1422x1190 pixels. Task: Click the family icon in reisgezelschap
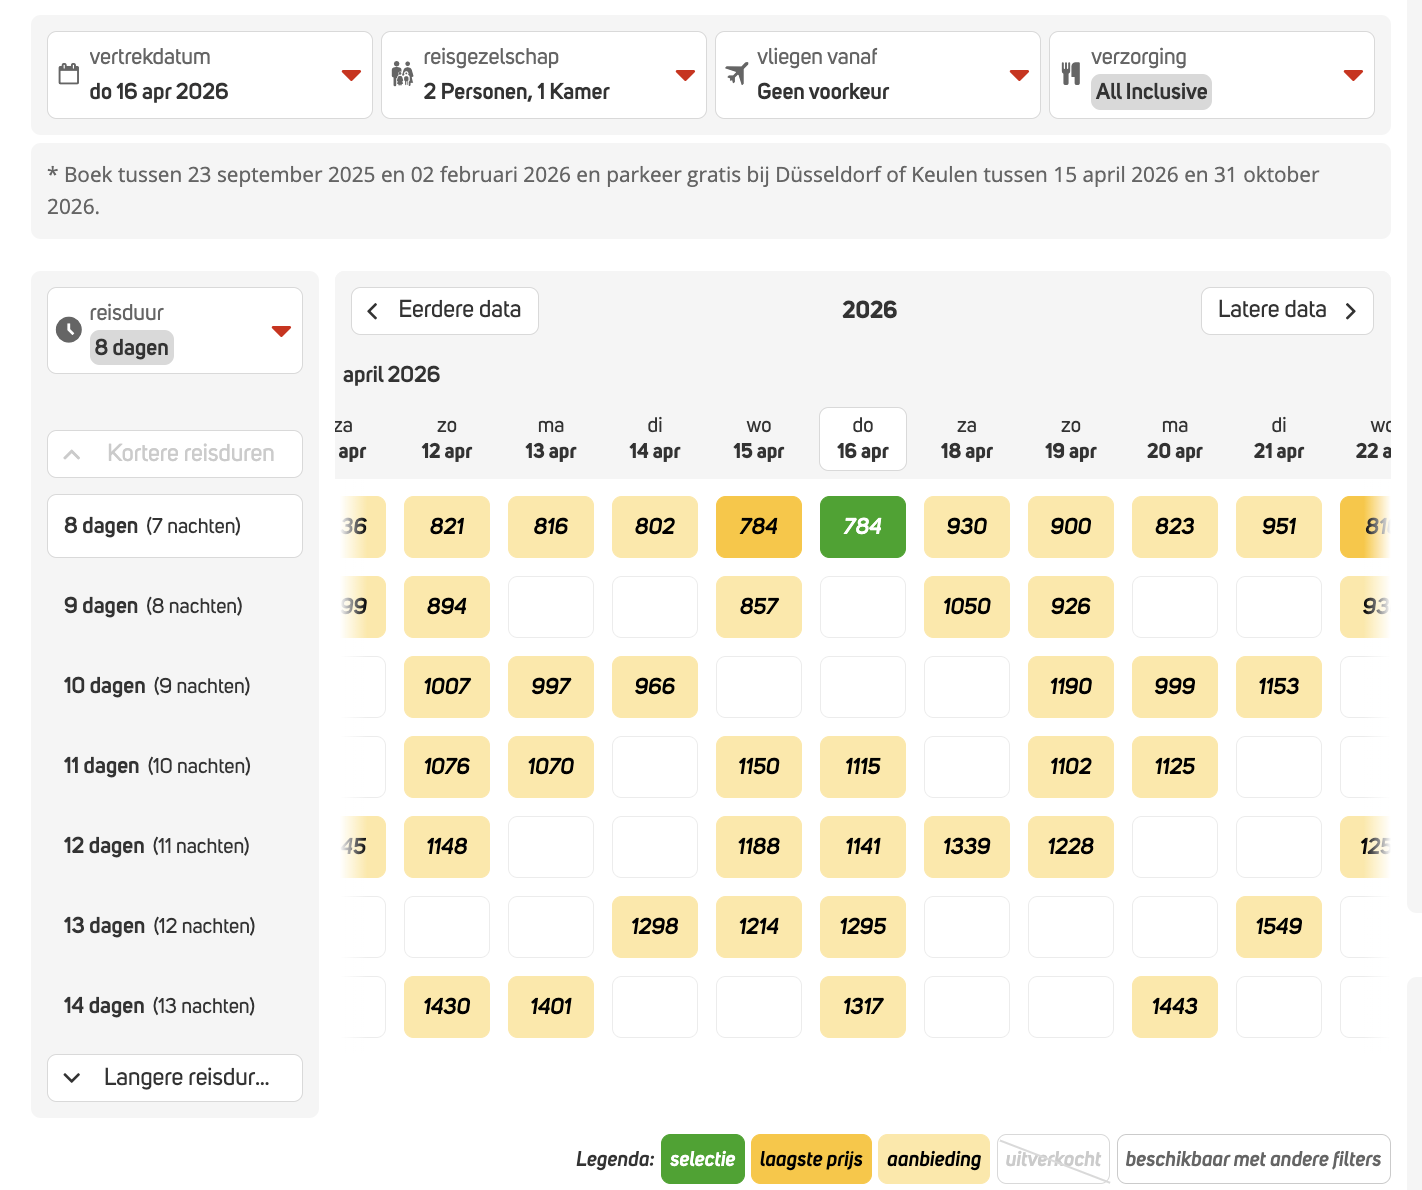[x=402, y=74]
